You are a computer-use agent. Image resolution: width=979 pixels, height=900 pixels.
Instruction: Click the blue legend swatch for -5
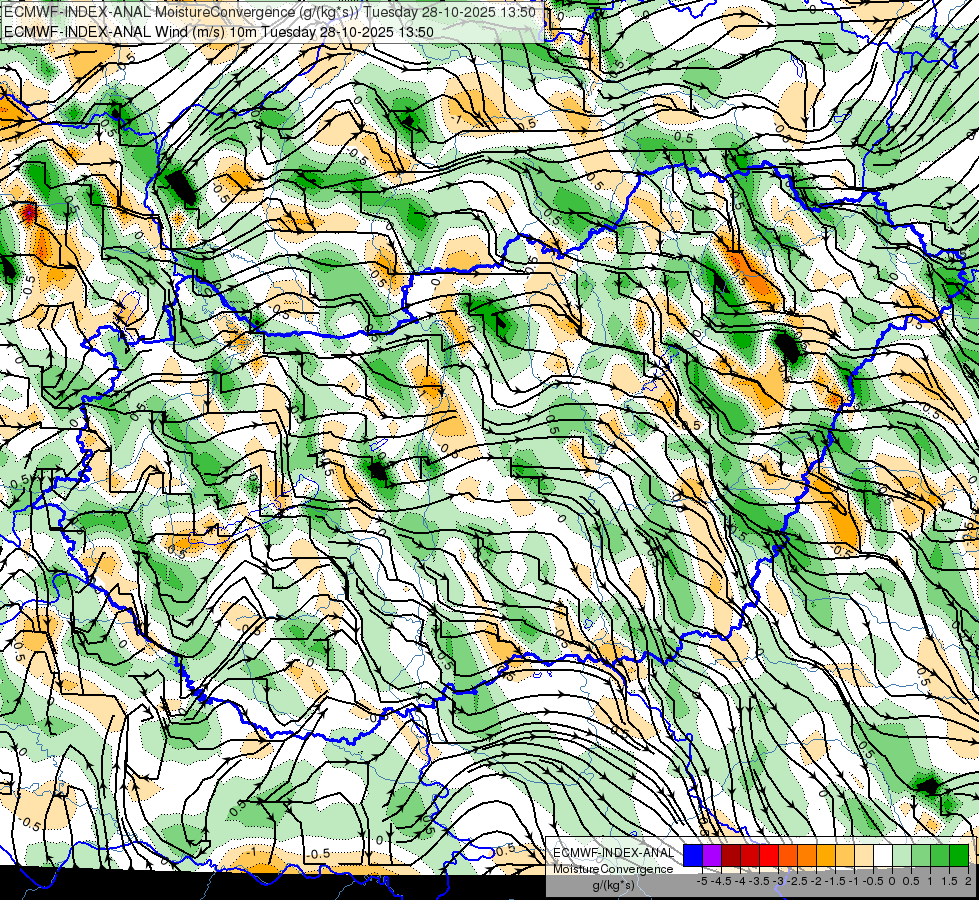coord(692,855)
